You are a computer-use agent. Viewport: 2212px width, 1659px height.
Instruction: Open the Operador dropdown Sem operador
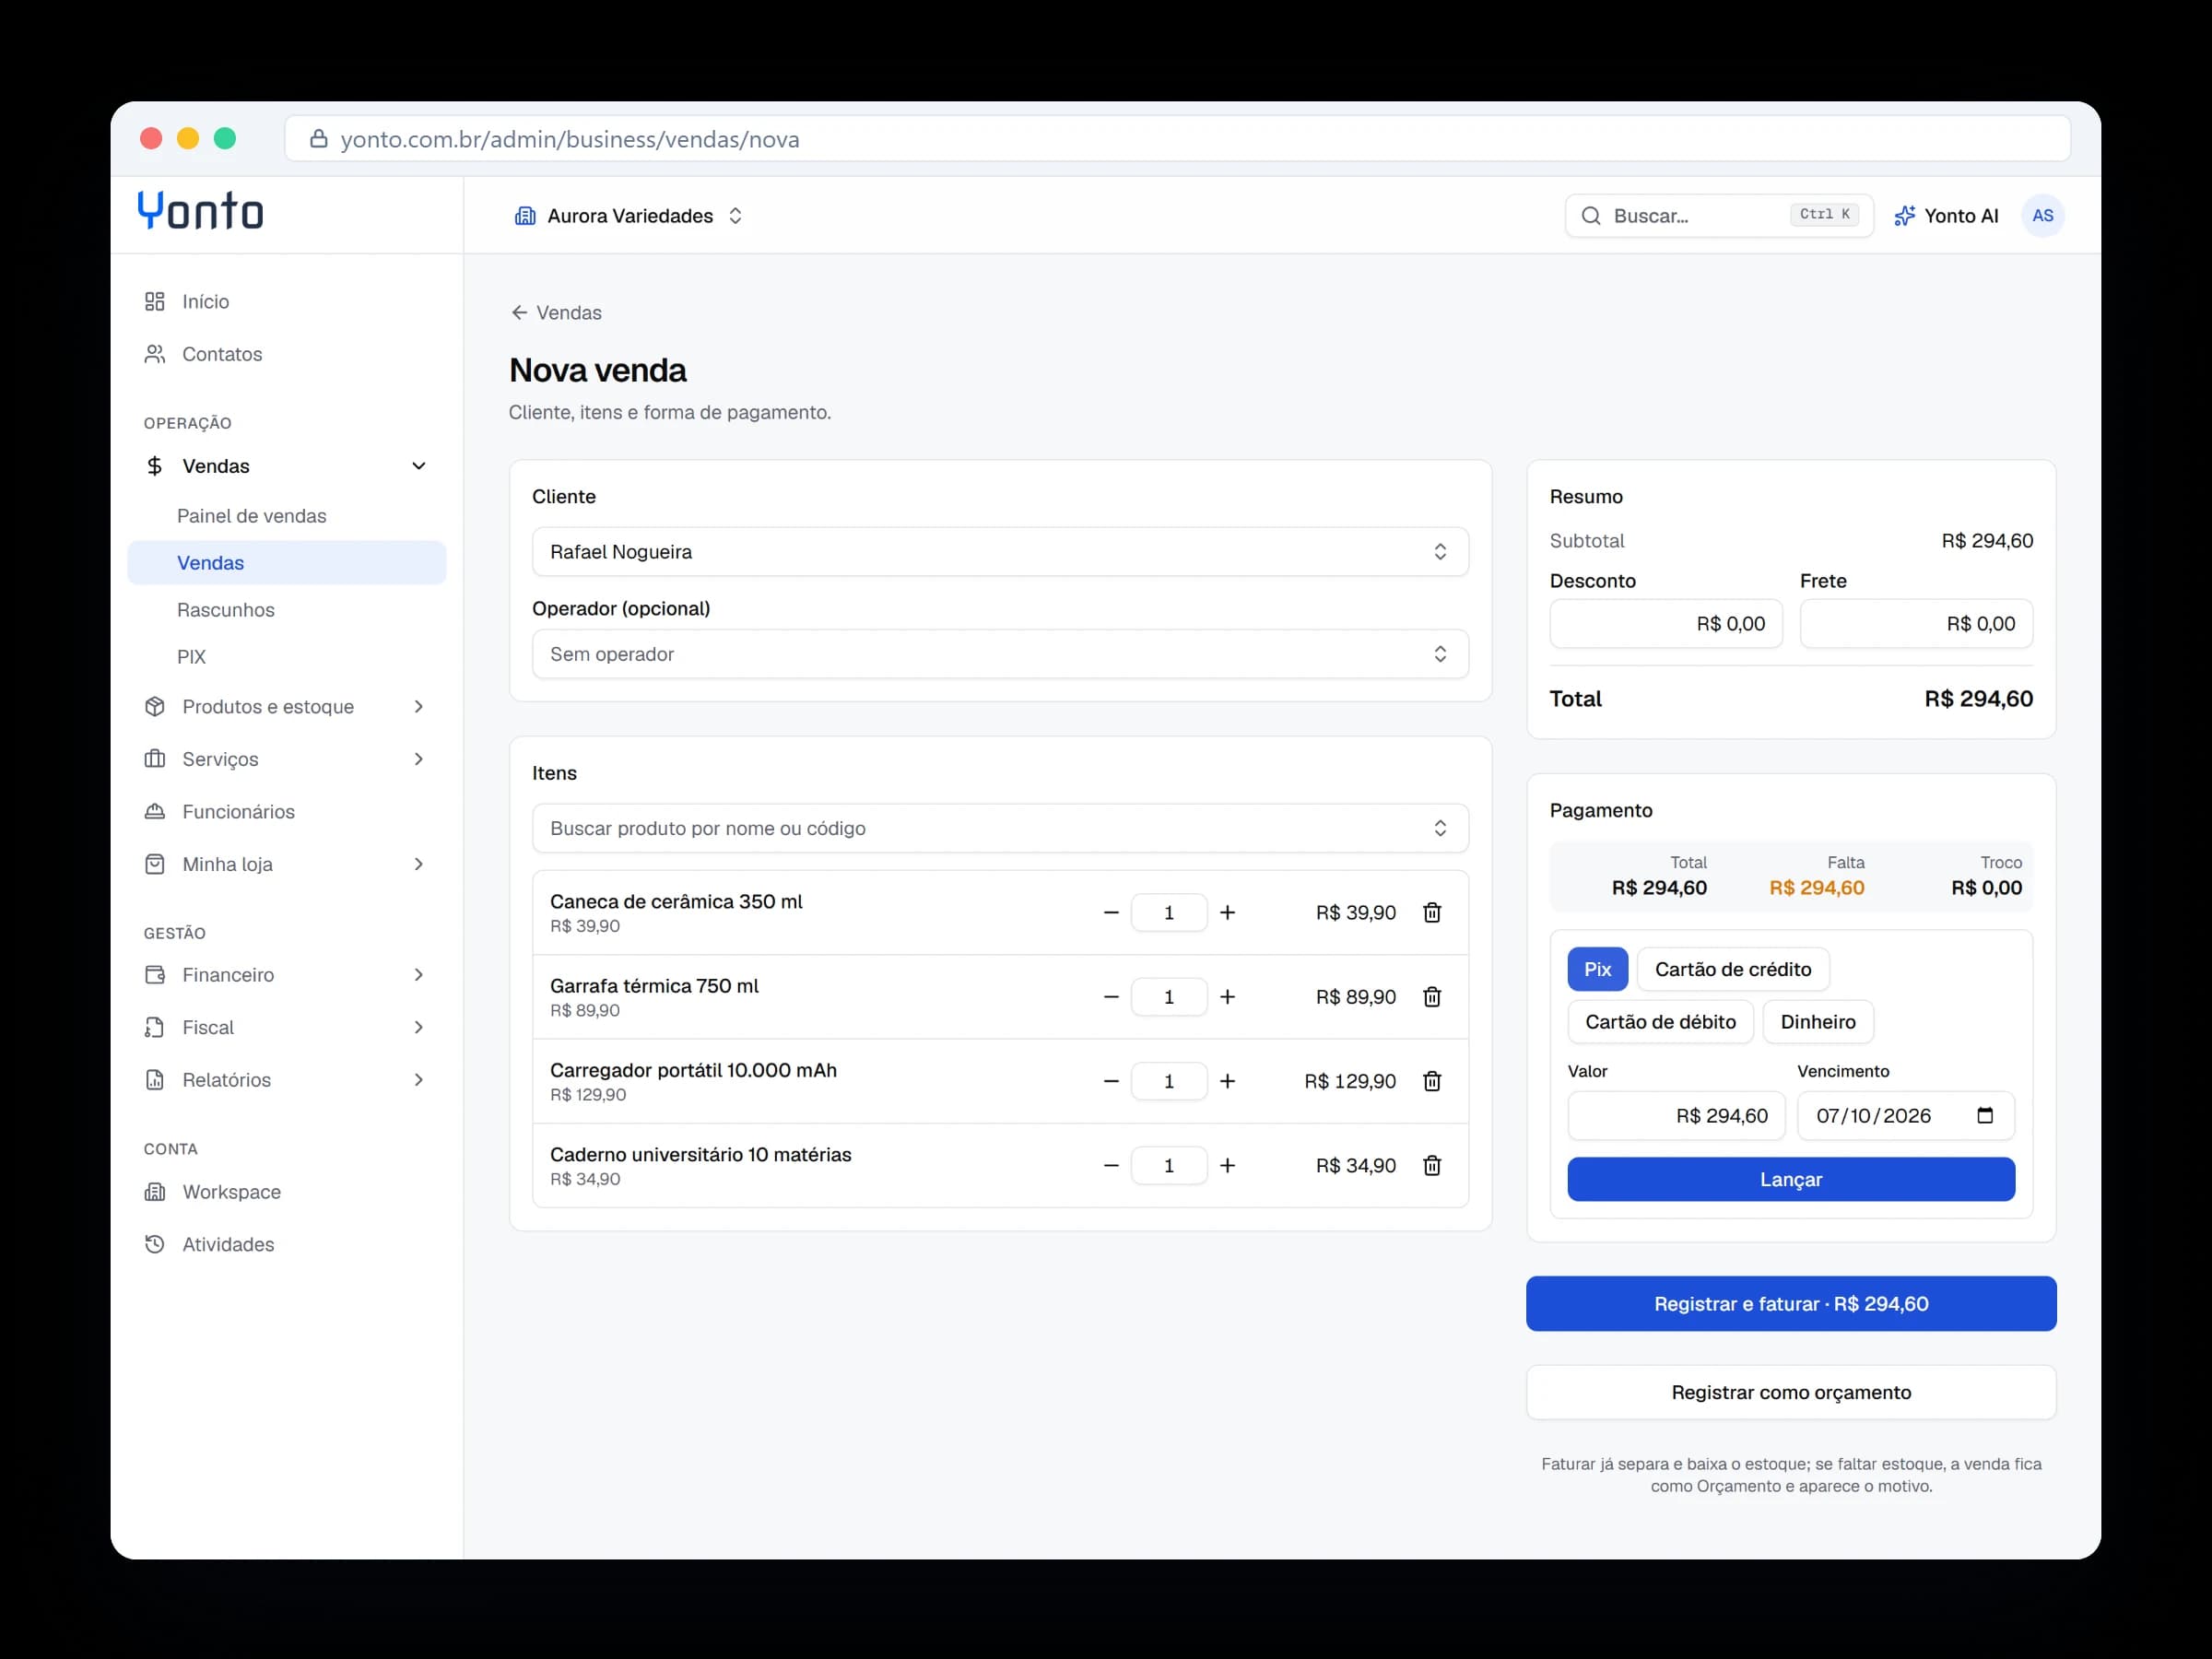click(x=1000, y=654)
